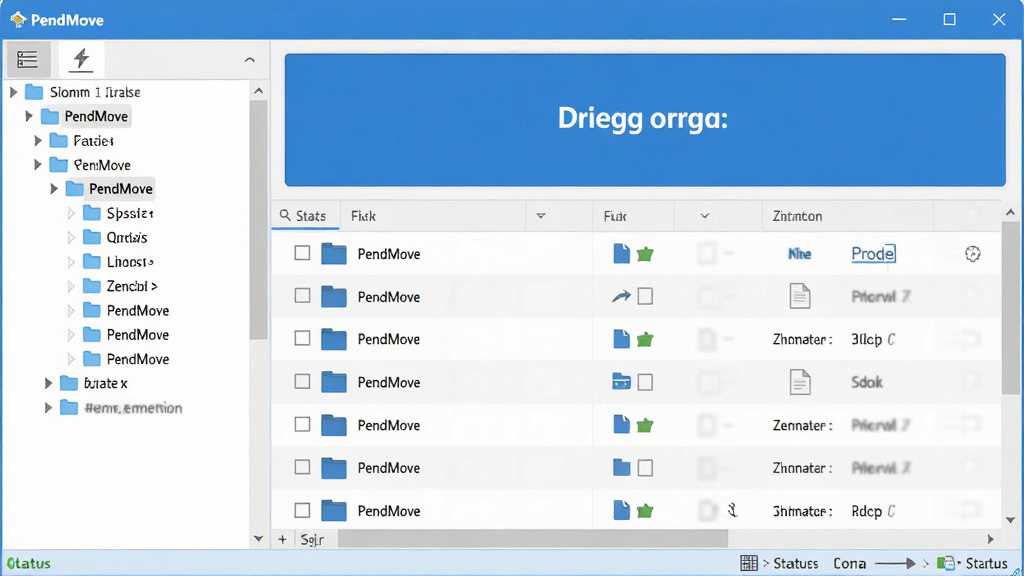Click the circular settings icon beside Prode
Screen dimensions: 1024x576
[x=972, y=254]
